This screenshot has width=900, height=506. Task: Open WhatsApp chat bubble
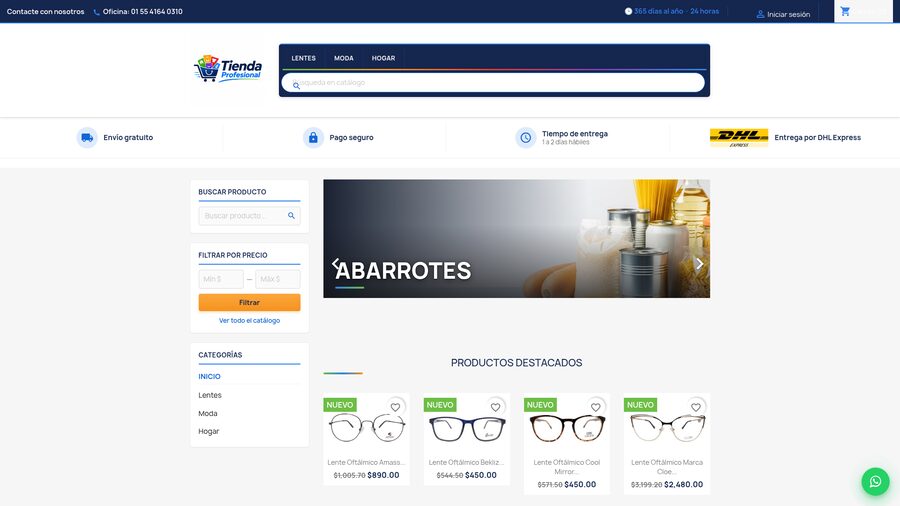coord(875,481)
